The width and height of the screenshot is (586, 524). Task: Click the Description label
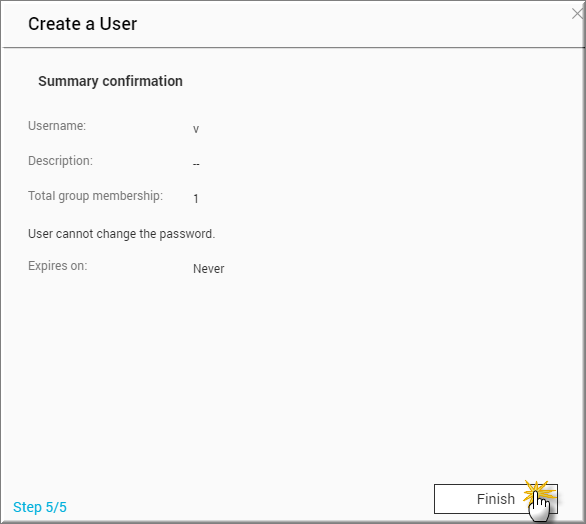60,161
